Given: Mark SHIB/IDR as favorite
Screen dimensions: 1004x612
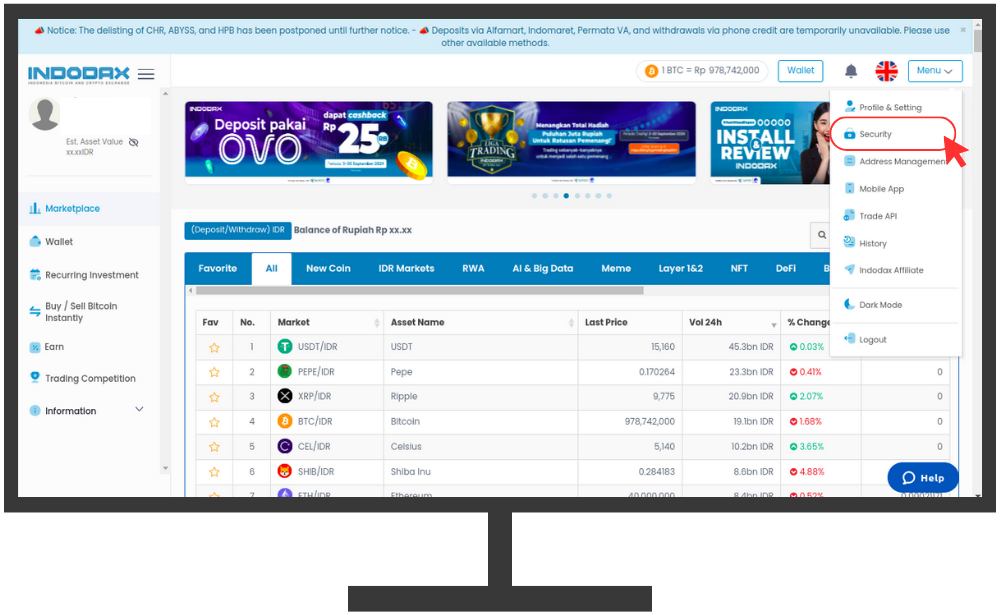Looking at the screenshot, I should [214, 472].
